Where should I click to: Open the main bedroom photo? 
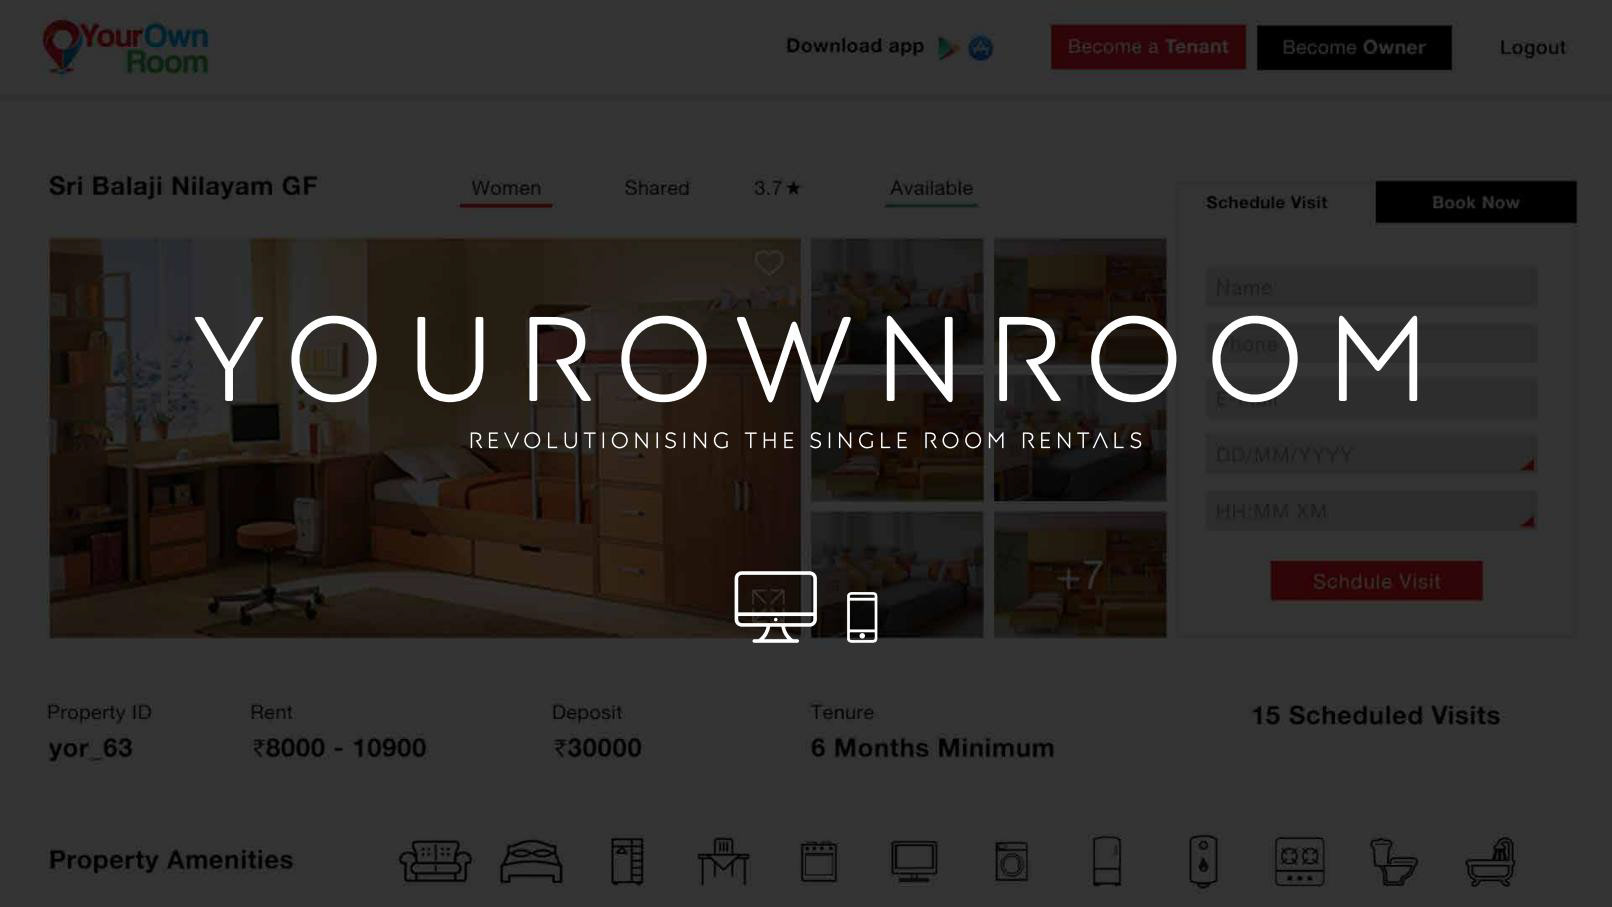[x=425, y=438]
